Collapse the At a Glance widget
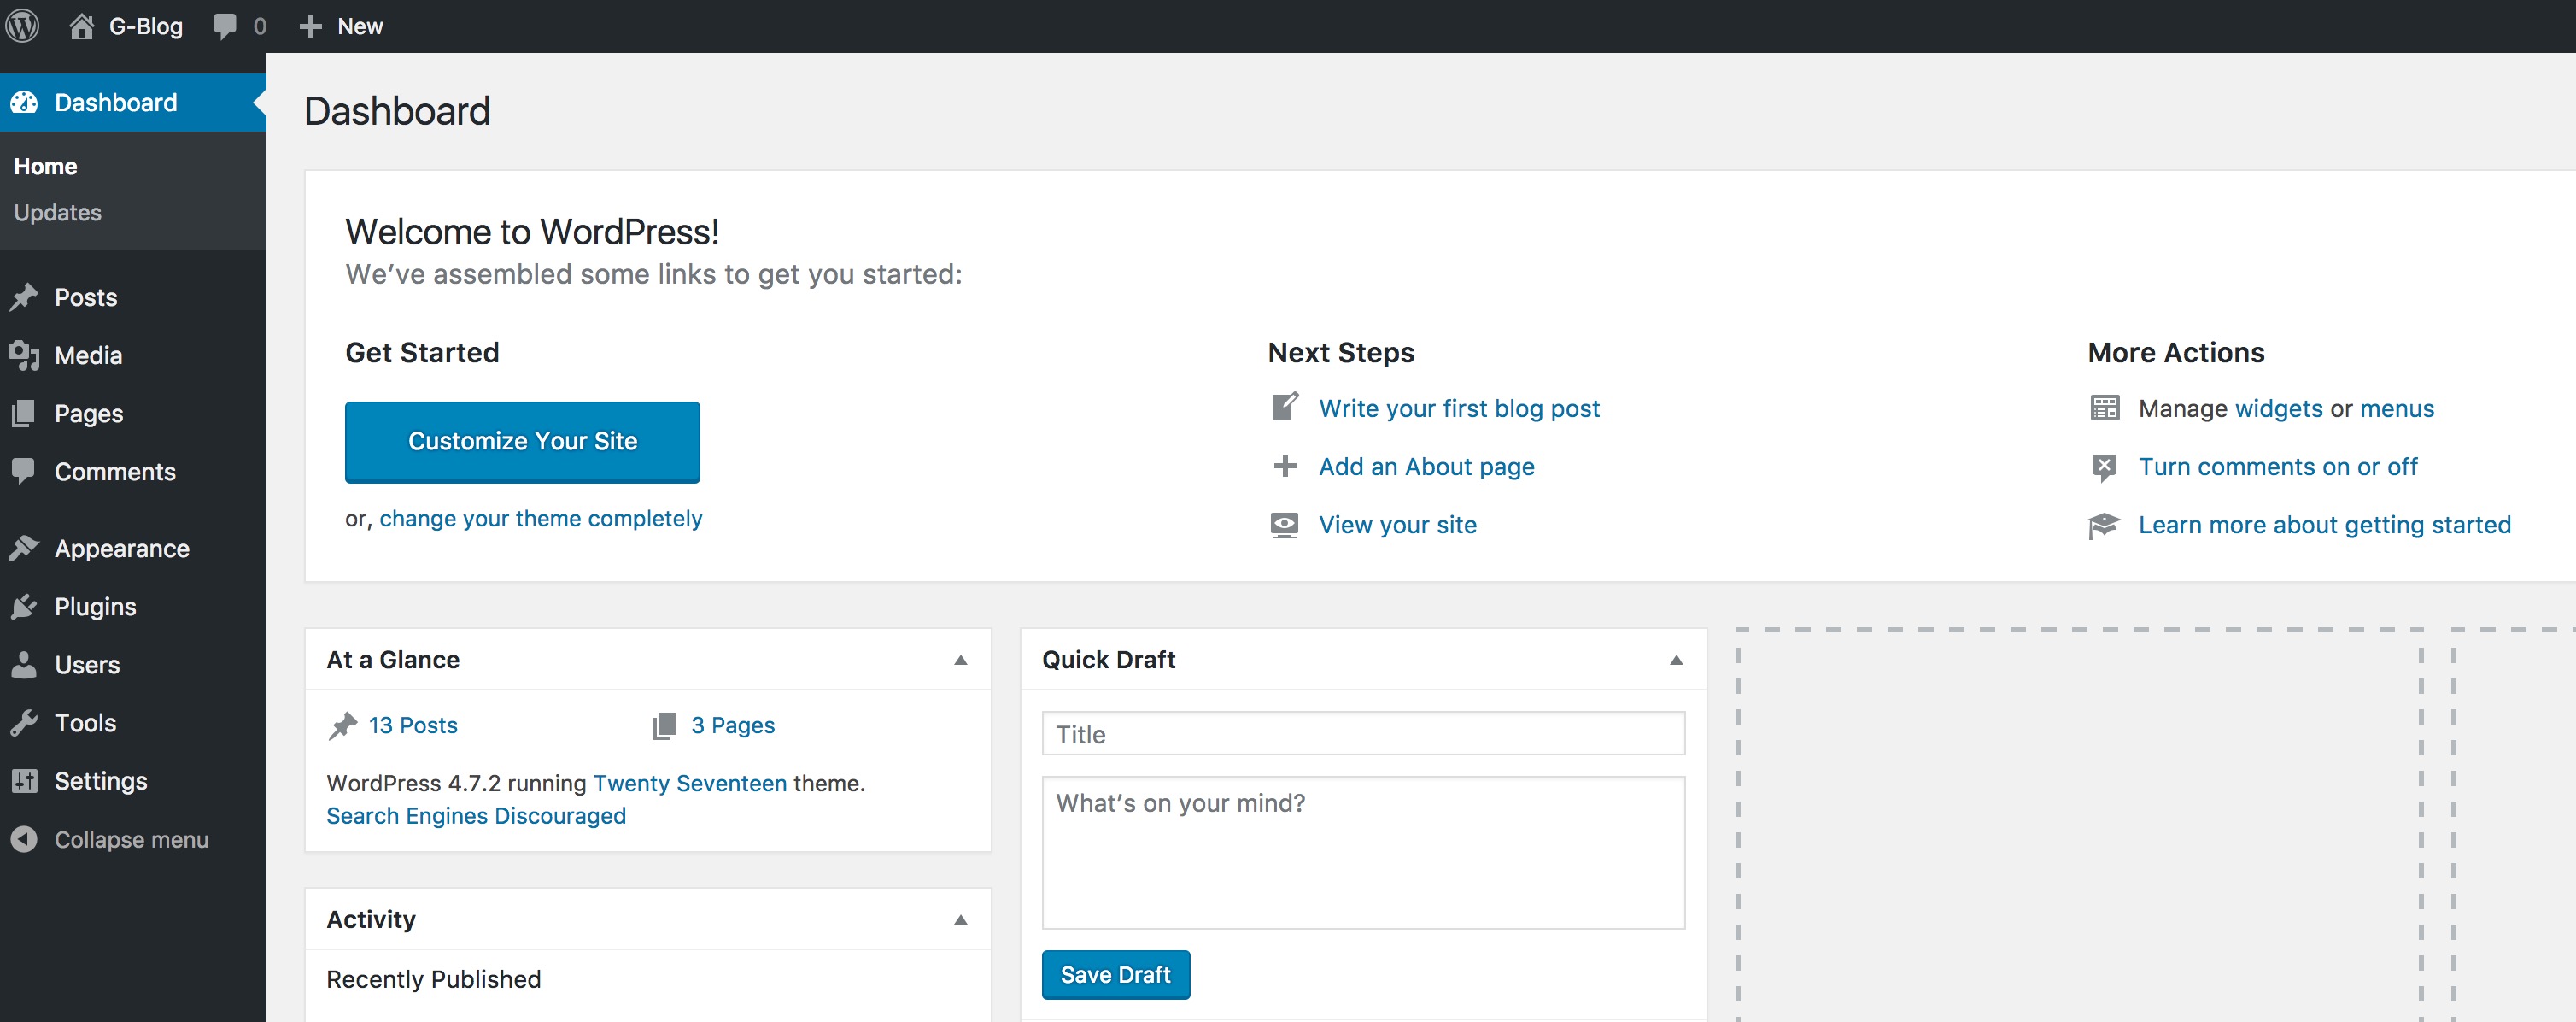The image size is (2576, 1022). click(961, 660)
